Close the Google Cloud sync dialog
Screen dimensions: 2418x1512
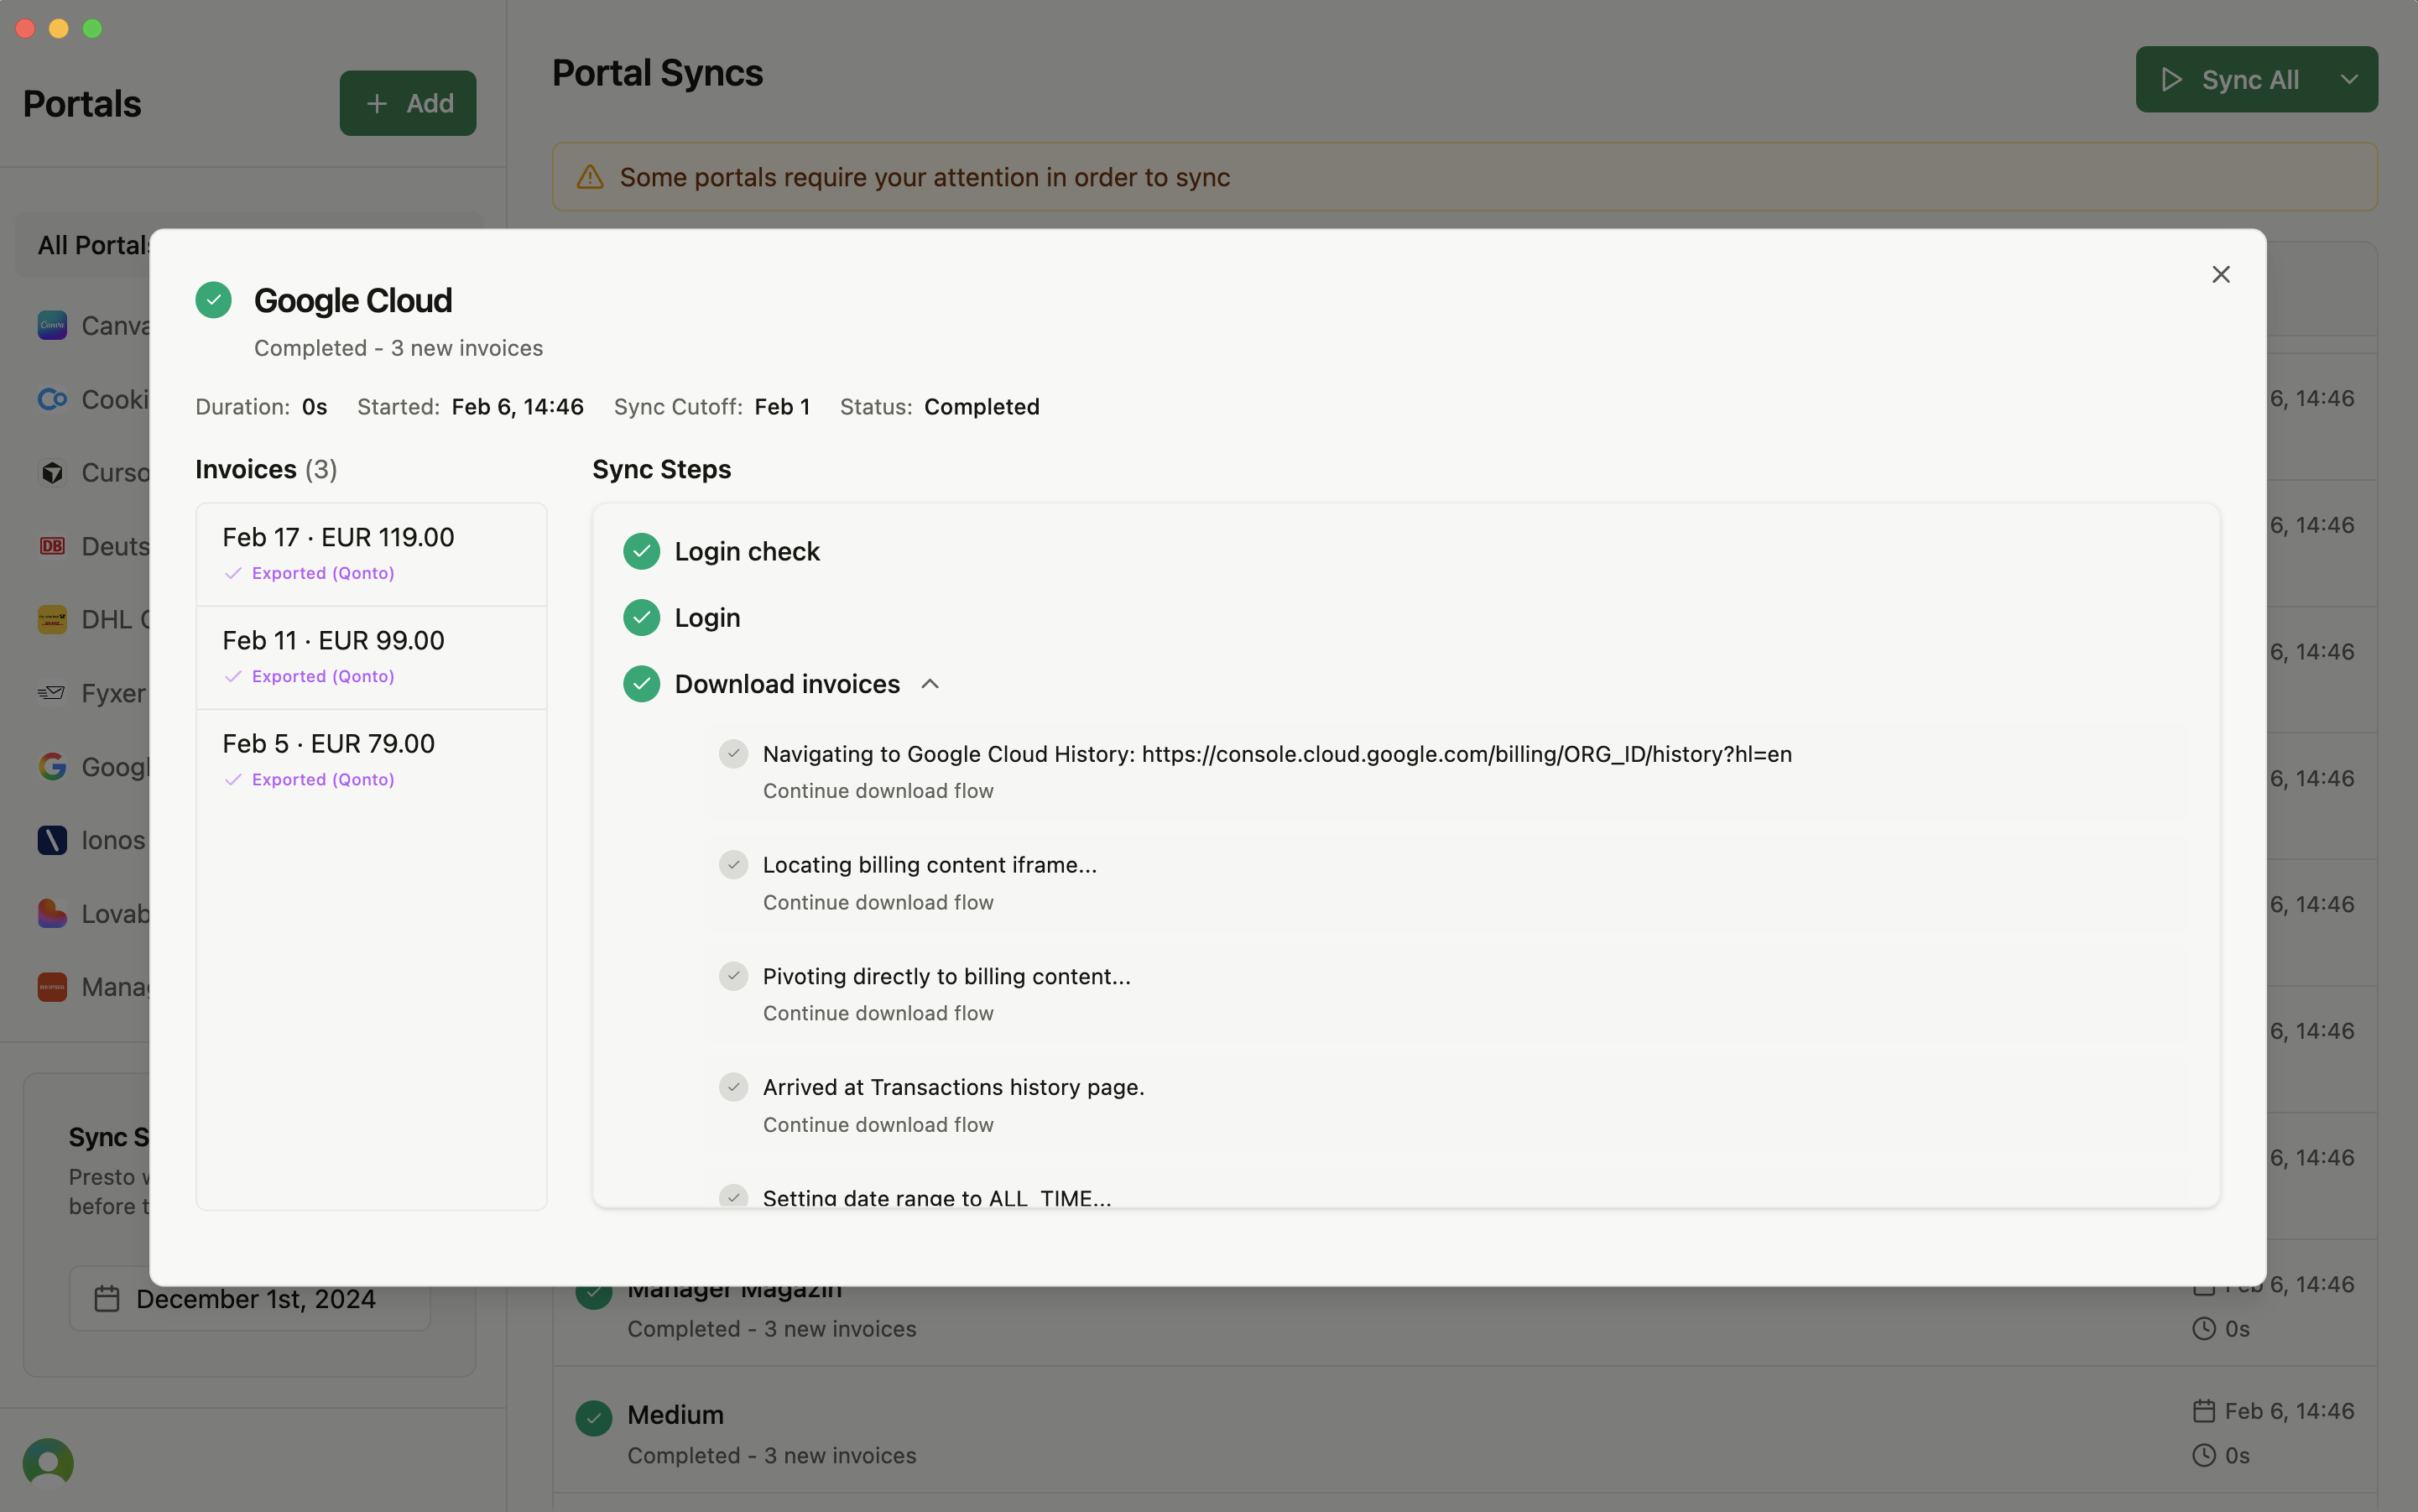(2220, 274)
